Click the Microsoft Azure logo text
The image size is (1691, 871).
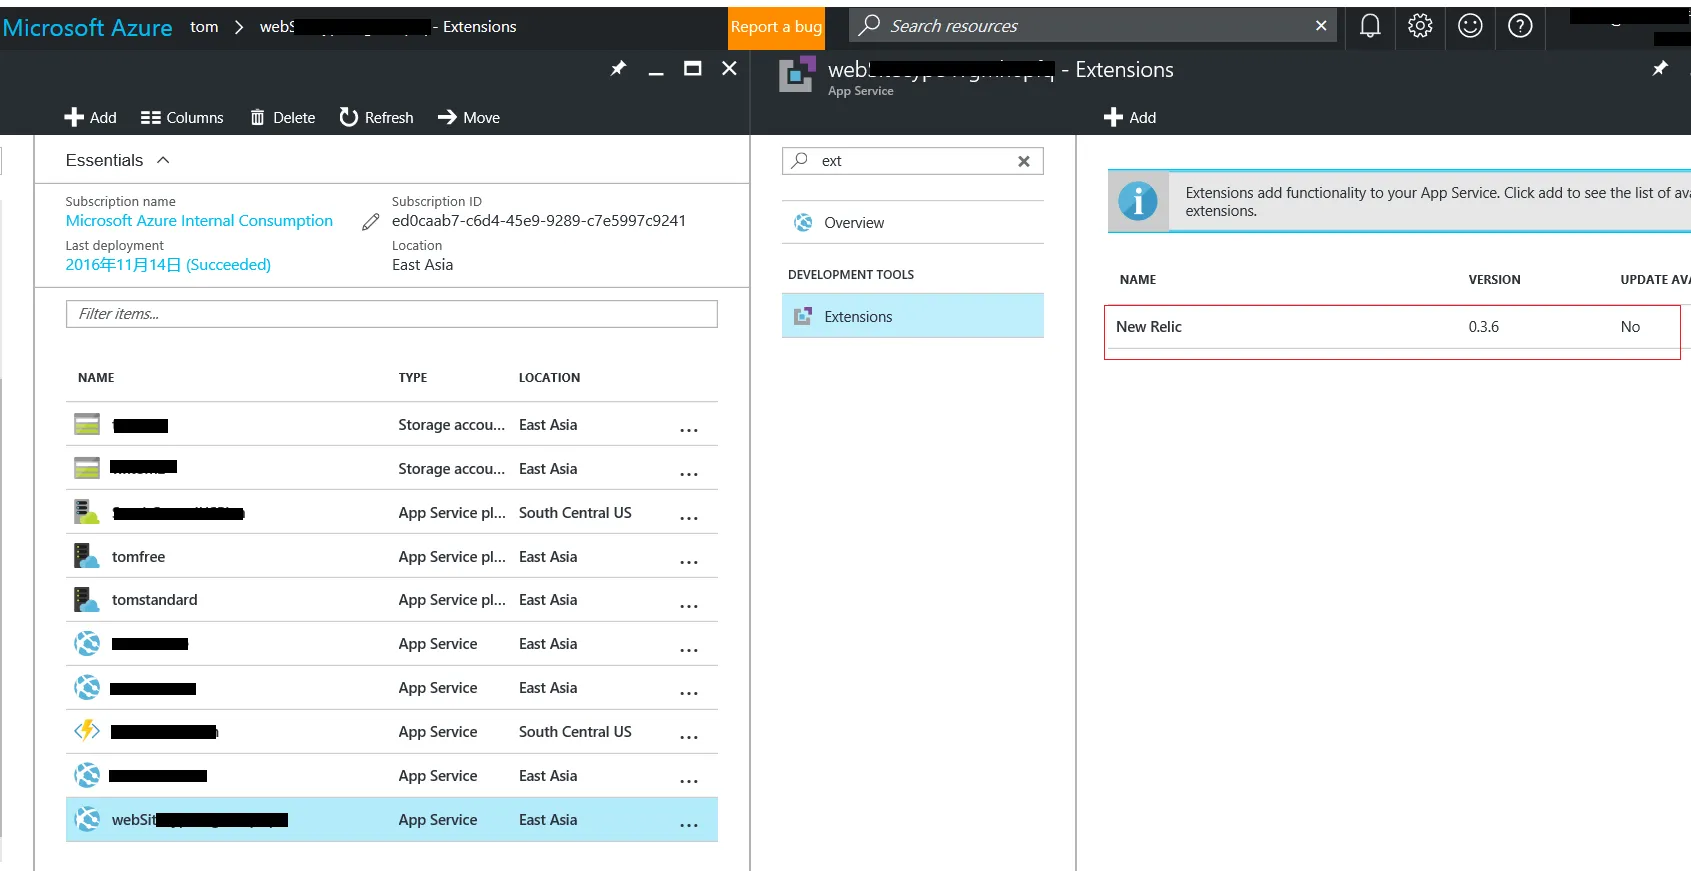[x=87, y=27]
